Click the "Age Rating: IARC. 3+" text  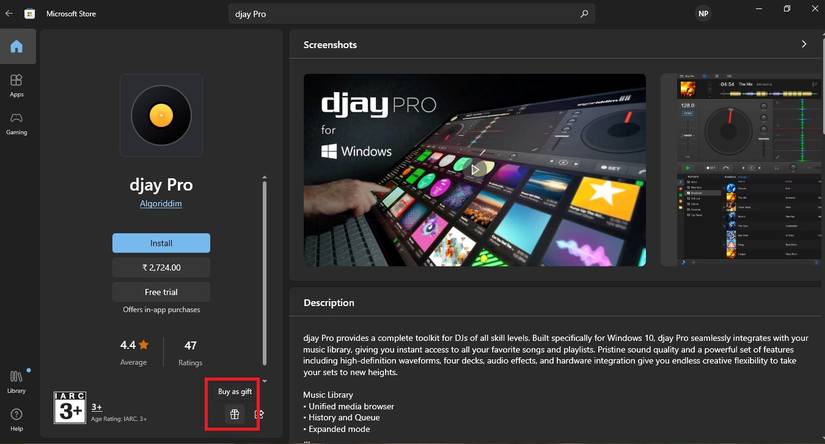pyautogui.click(x=119, y=419)
